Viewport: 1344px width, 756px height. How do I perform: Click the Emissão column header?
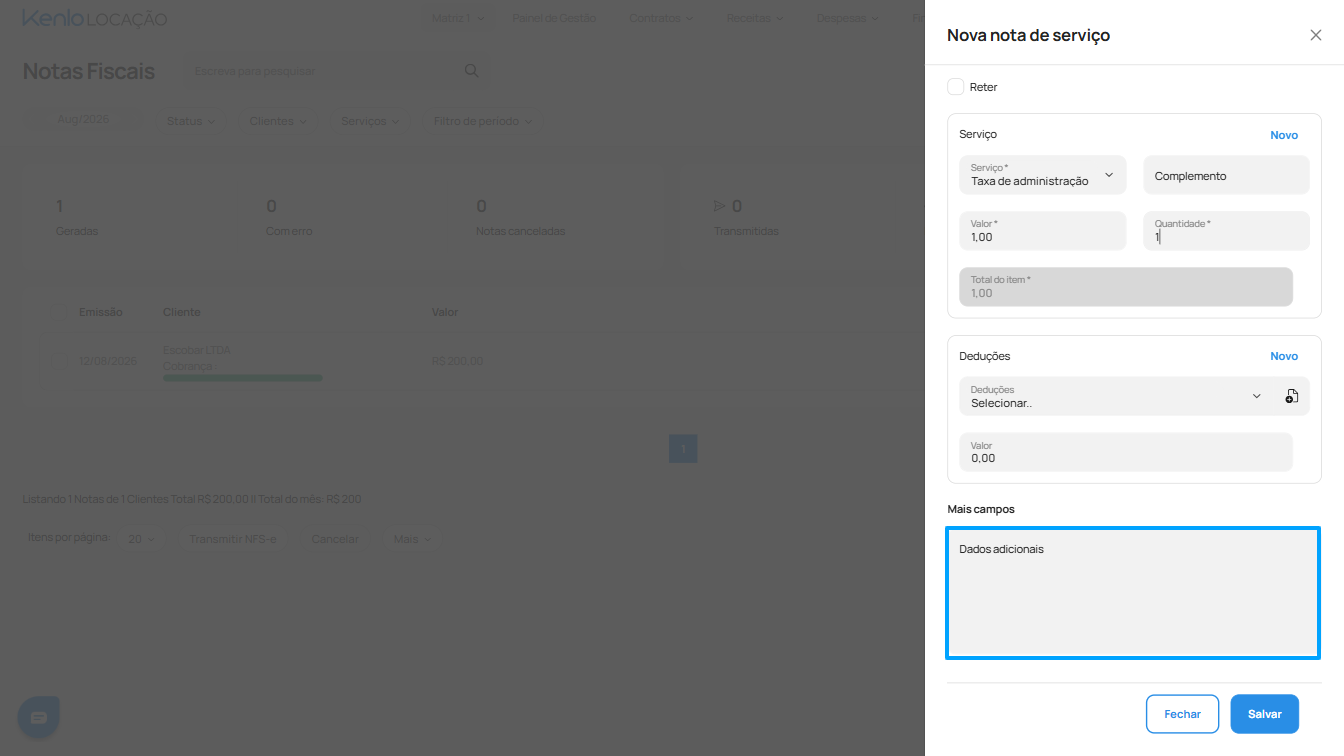point(101,312)
